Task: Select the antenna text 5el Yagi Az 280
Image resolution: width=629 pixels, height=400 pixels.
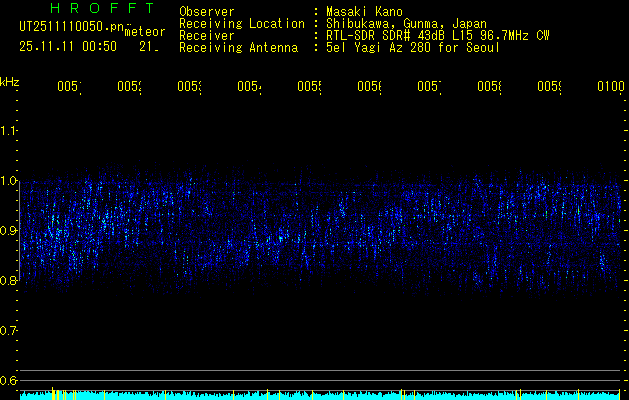Action: tap(379, 48)
